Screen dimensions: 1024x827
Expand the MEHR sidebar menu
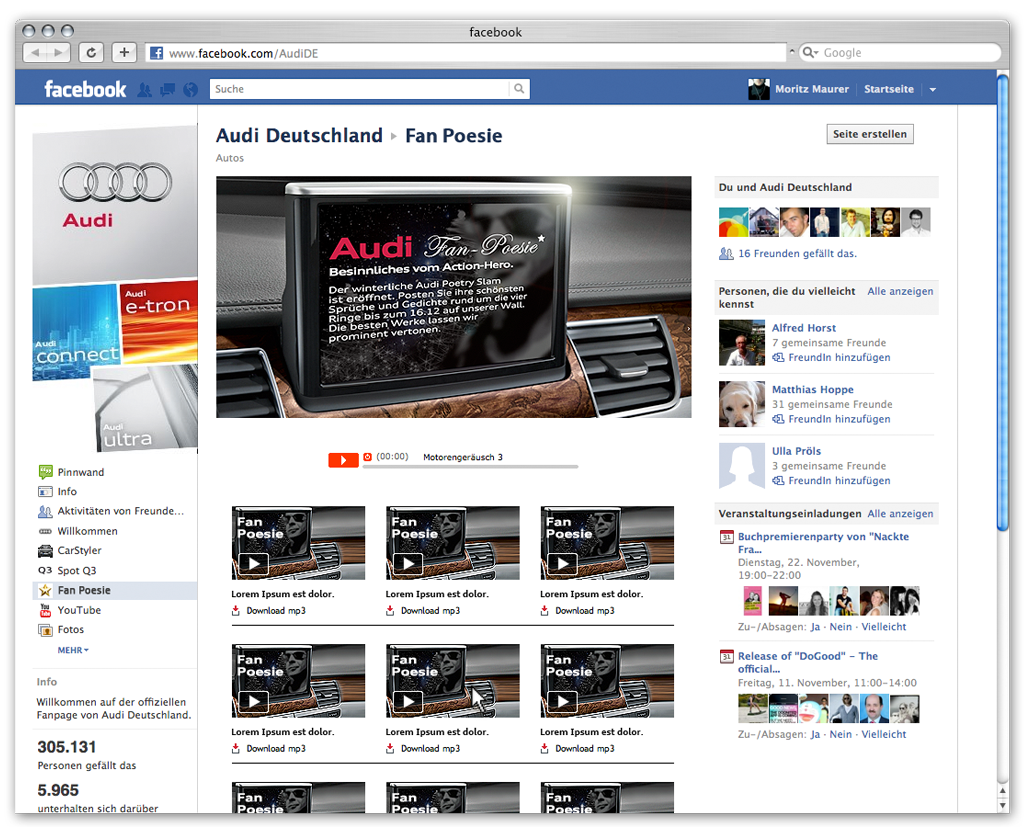[73, 650]
